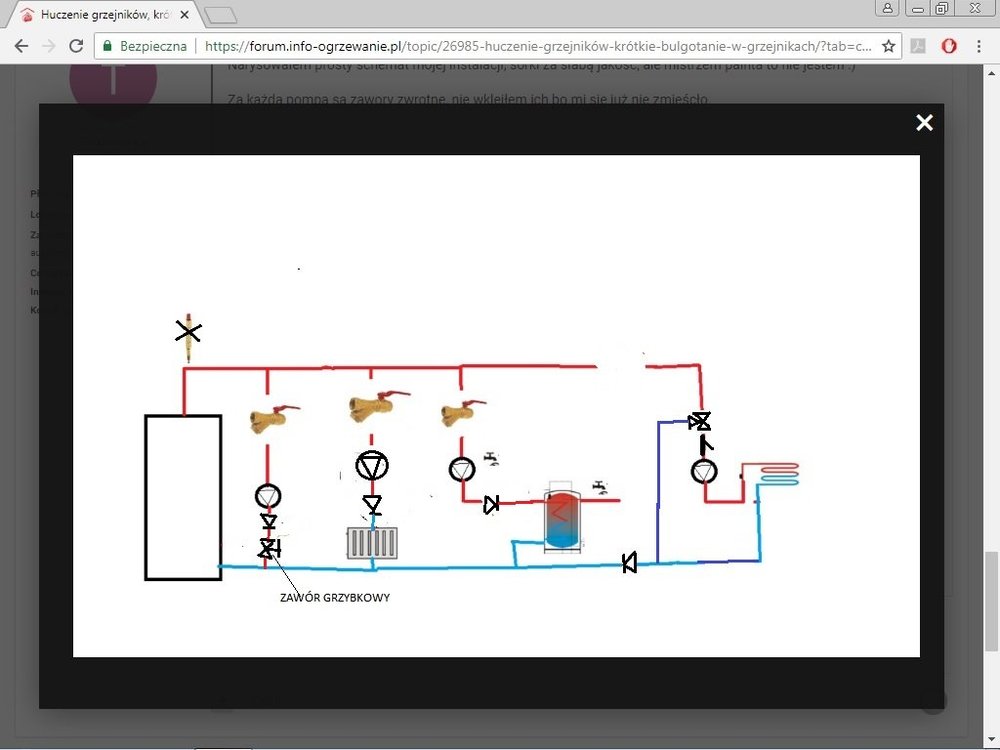1000x750 pixels.
Task: Click the browser Back arrow
Action: [21, 46]
